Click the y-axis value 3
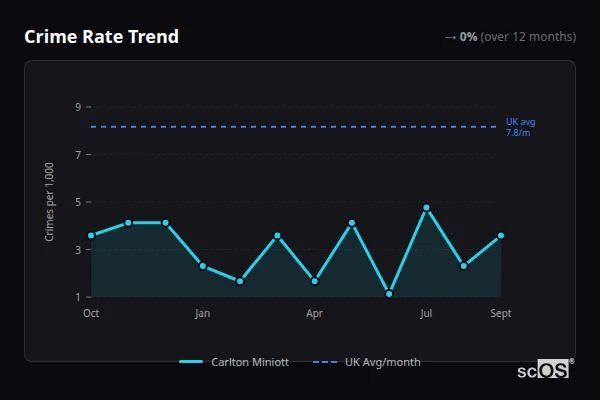The height and width of the screenshot is (400, 600). coord(78,250)
